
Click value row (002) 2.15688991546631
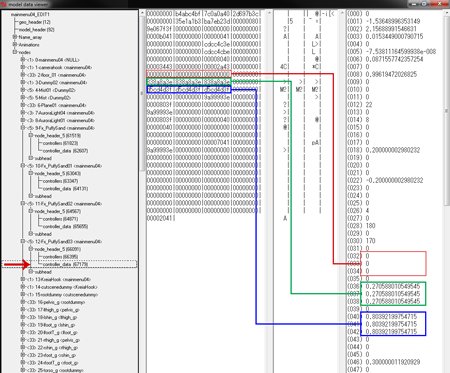click(x=382, y=29)
